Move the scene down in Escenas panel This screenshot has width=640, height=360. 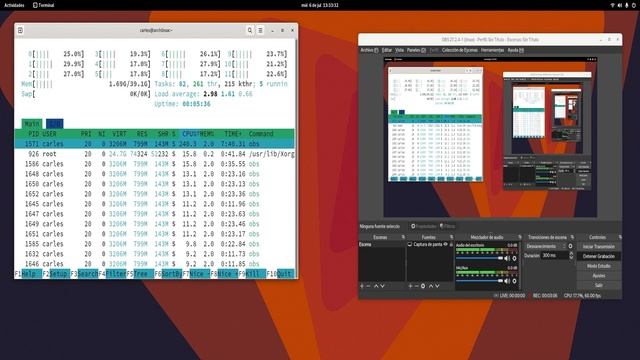click(382, 286)
